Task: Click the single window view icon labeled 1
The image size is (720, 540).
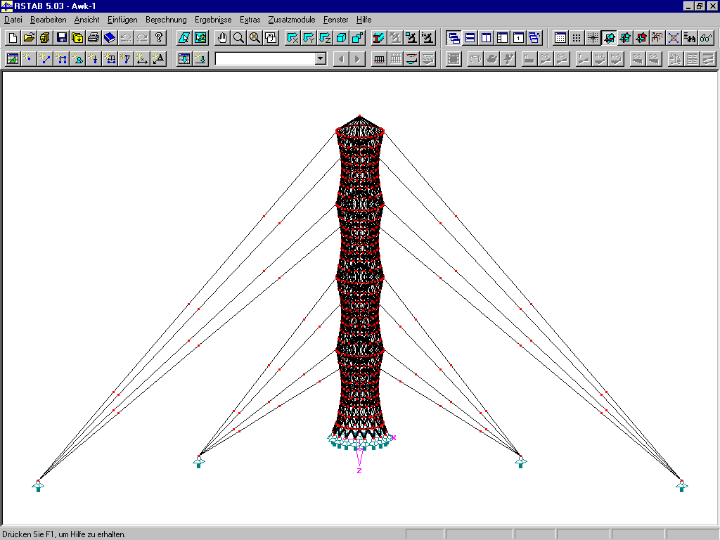Action: pyautogui.click(x=518, y=38)
